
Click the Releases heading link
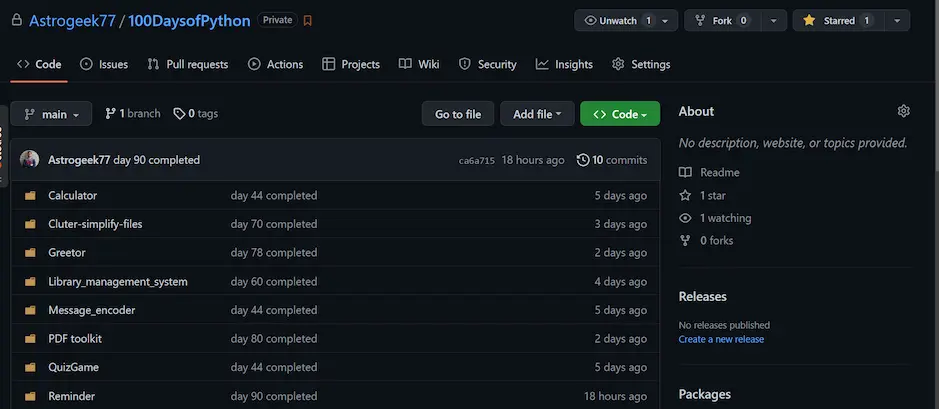pos(702,296)
